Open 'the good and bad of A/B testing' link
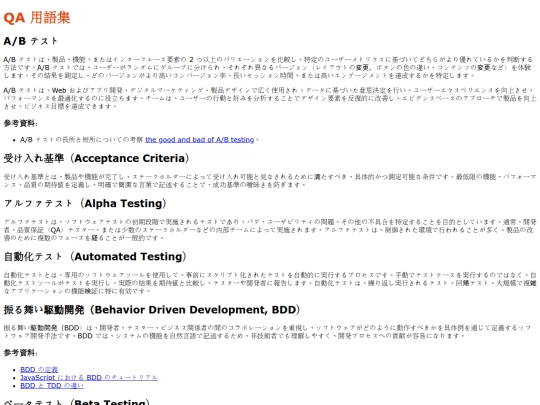540x405 pixels. coord(199,140)
